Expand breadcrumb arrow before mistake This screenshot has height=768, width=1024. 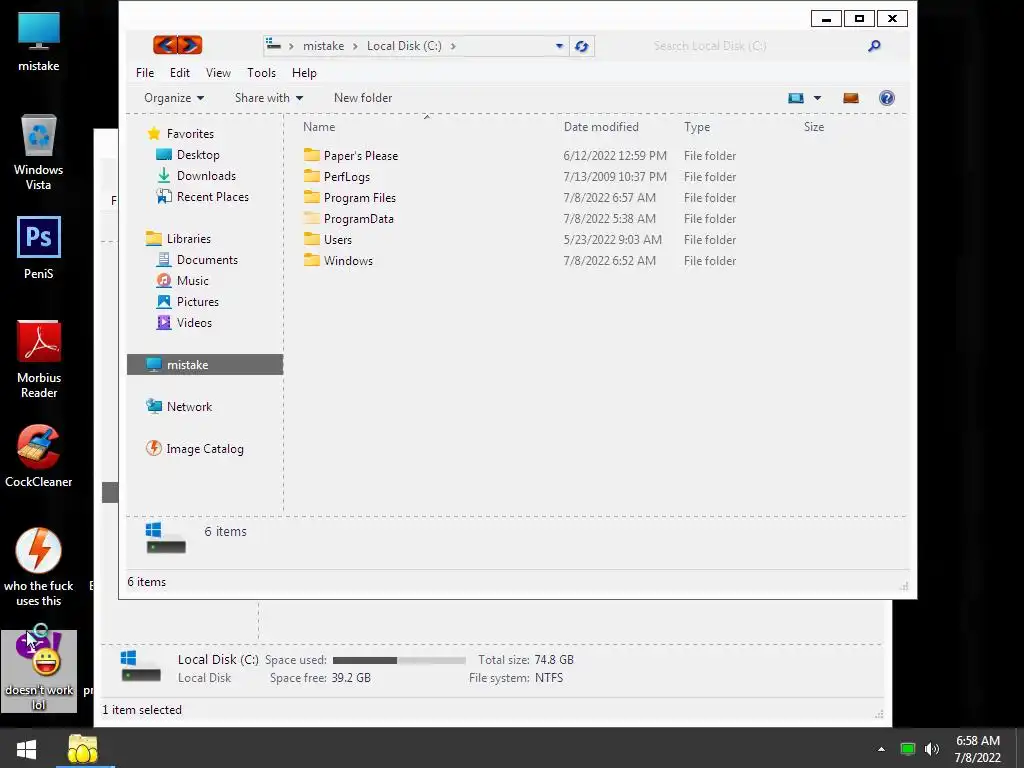(291, 46)
